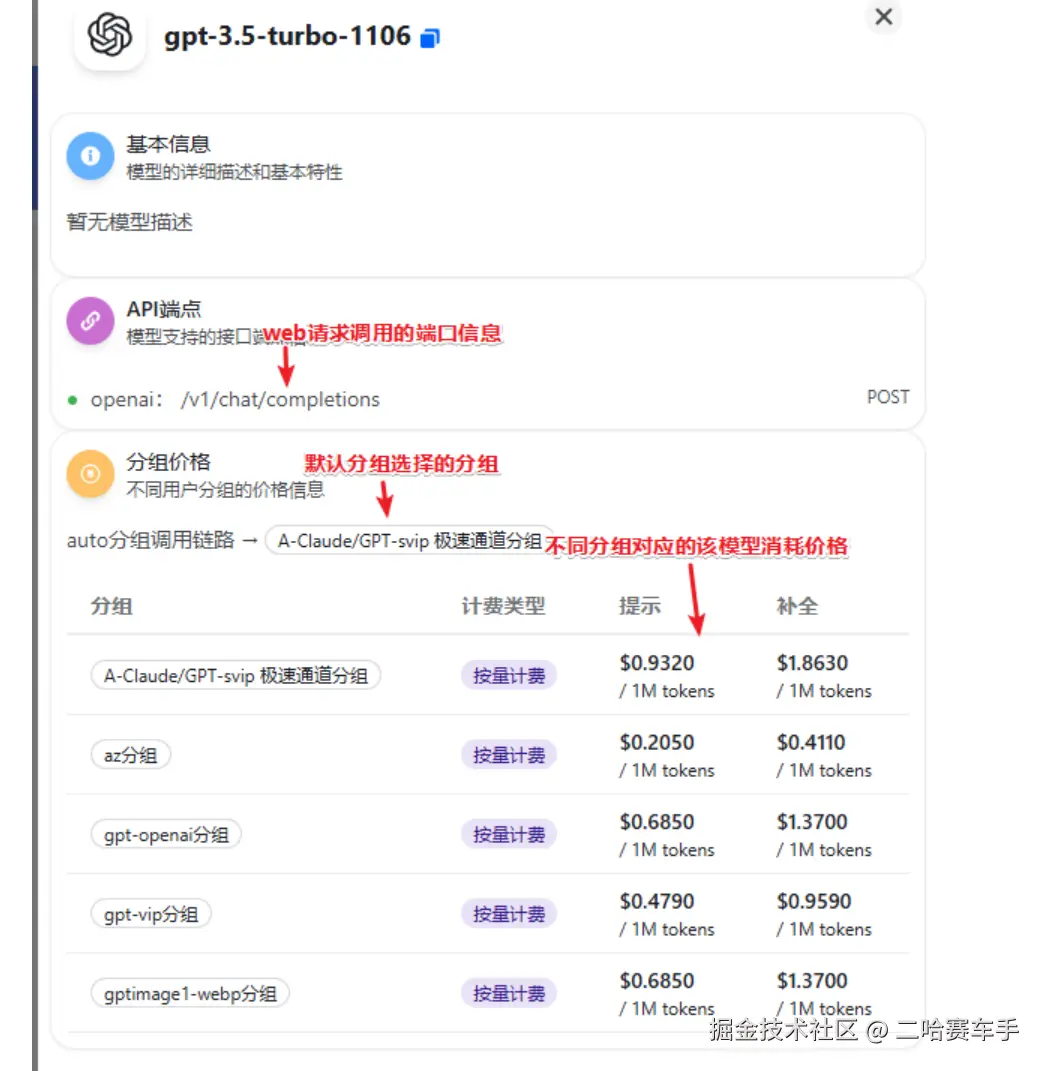Click $1.3700 price in gpt-openai分组 row
The height and width of the screenshot is (1071, 1047).
[811, 822]
